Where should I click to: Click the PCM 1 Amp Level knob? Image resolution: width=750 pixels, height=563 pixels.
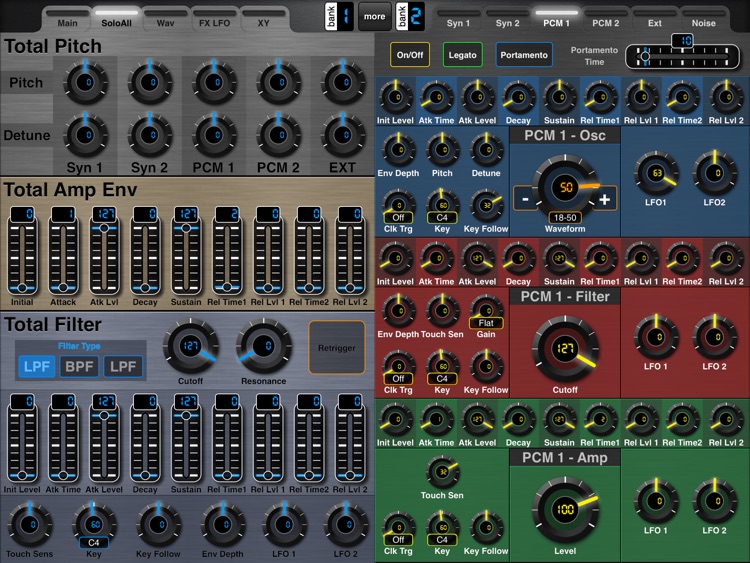coord(565,509)
